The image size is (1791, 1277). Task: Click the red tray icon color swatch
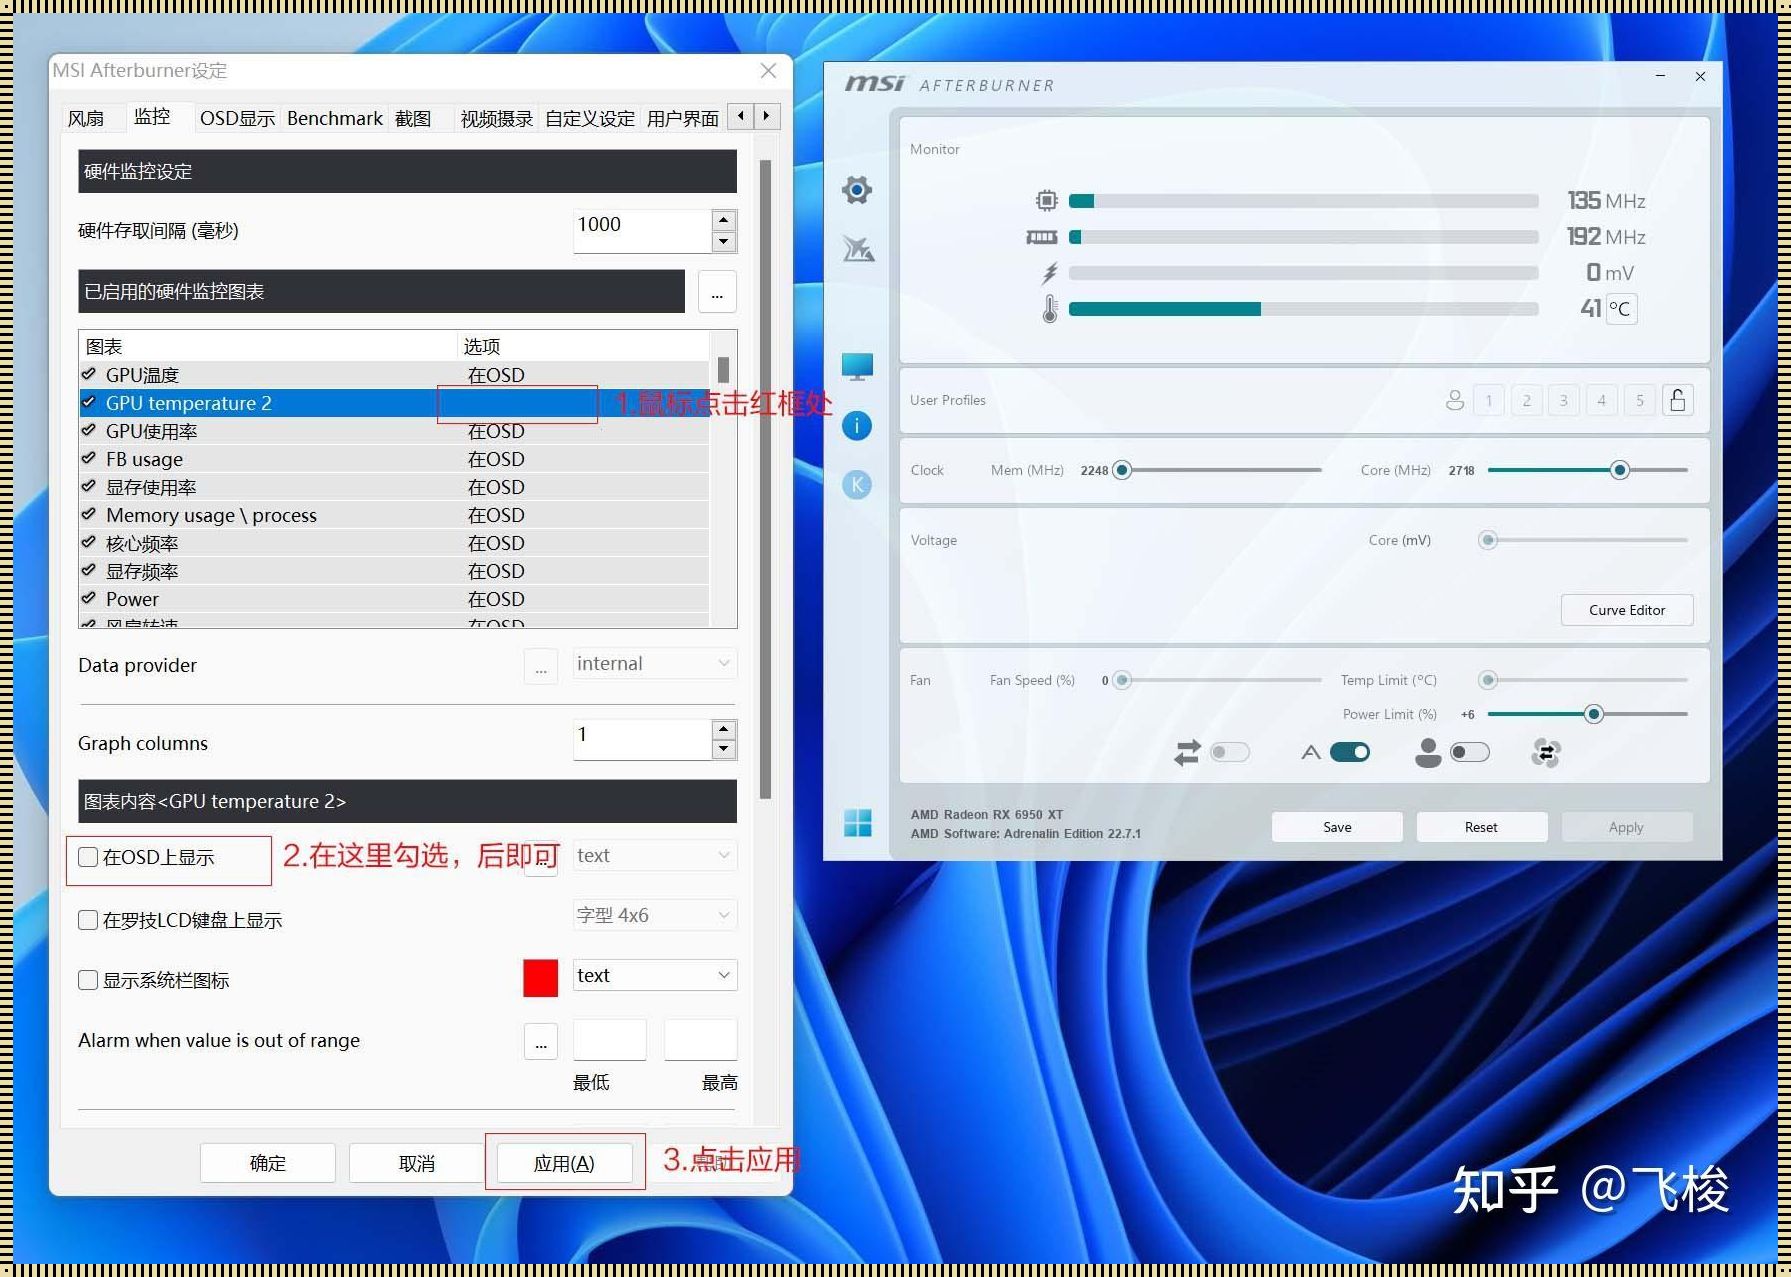point(541,978)
